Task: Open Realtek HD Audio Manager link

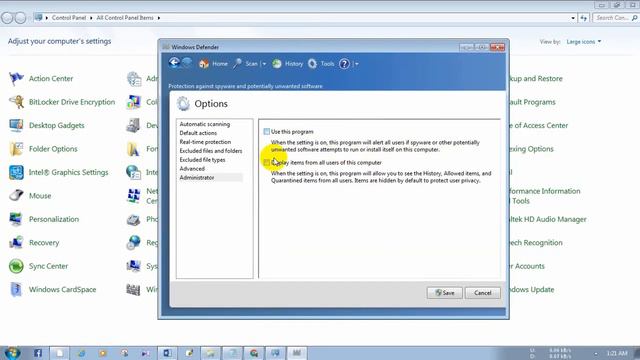Action: [x=548, y=219]
